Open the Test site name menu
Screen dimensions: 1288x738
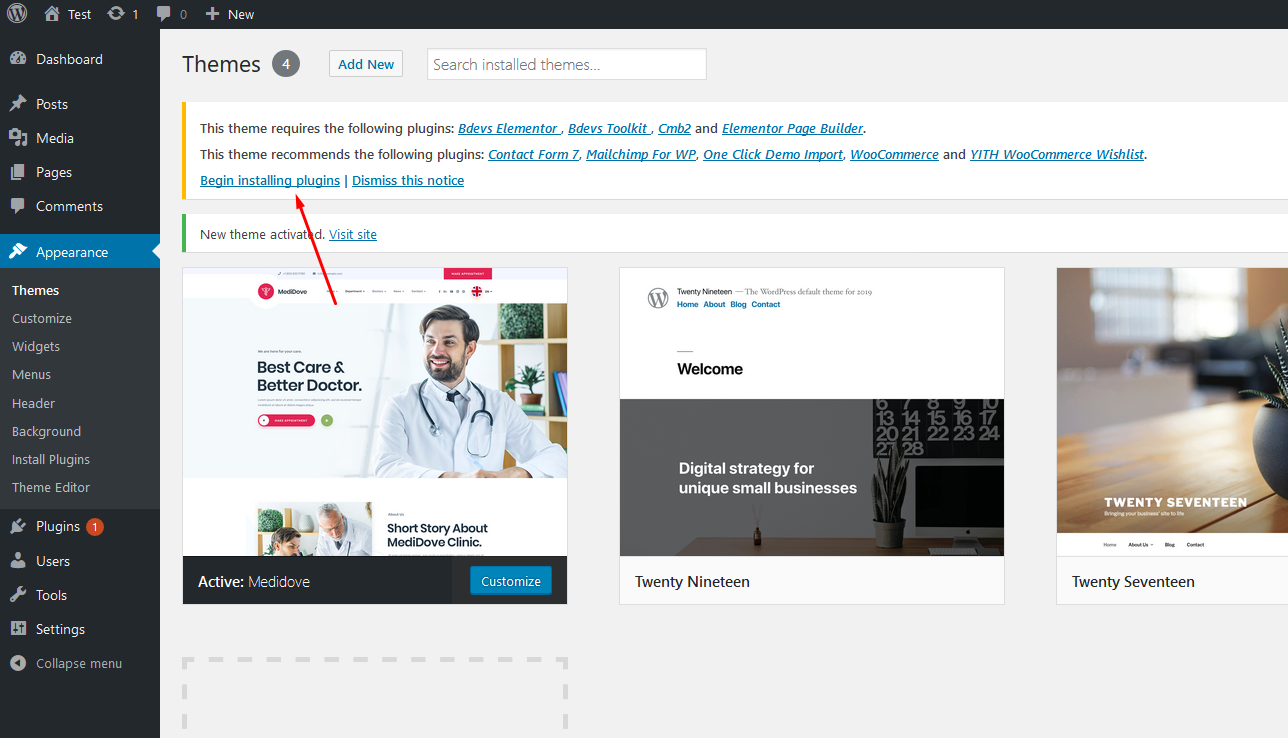(68, 14)
